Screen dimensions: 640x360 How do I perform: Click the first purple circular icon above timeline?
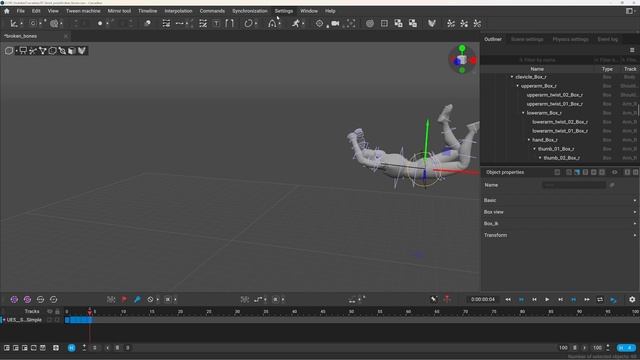14,300
